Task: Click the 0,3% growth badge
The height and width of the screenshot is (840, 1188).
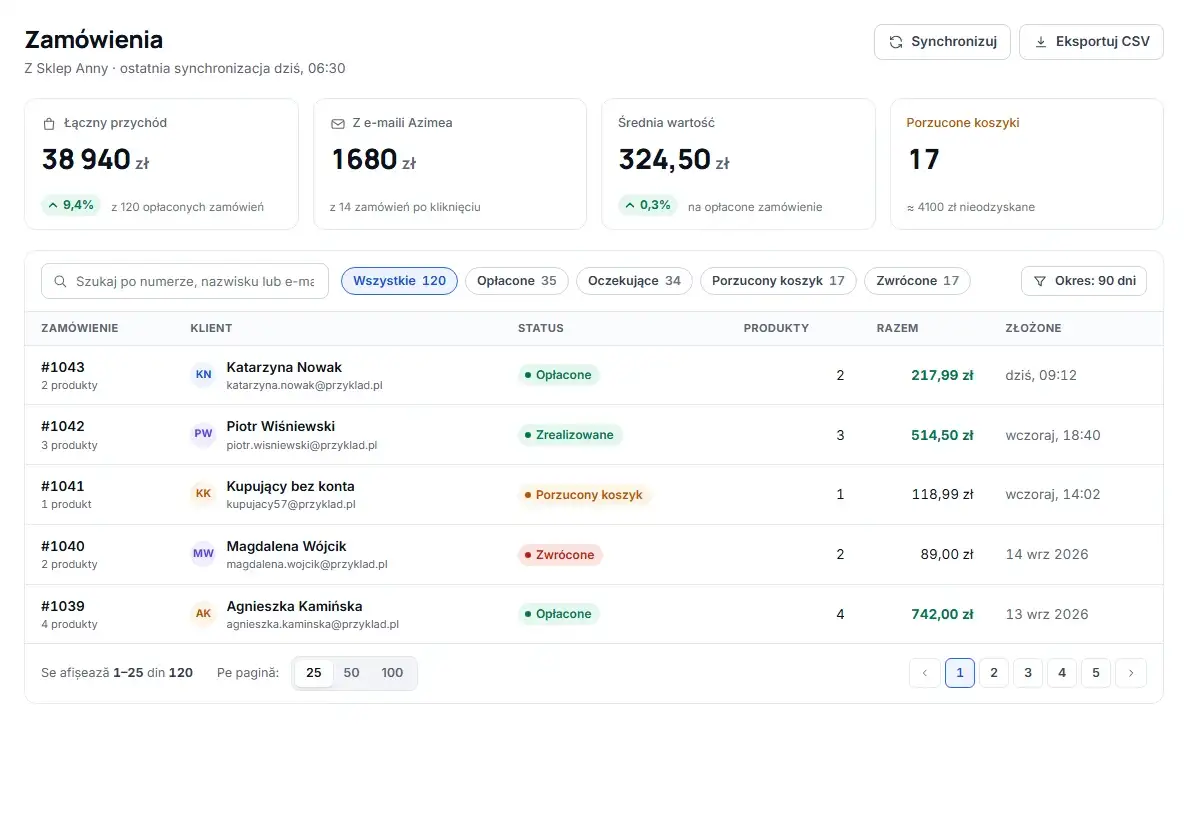Action: [648, 205]
